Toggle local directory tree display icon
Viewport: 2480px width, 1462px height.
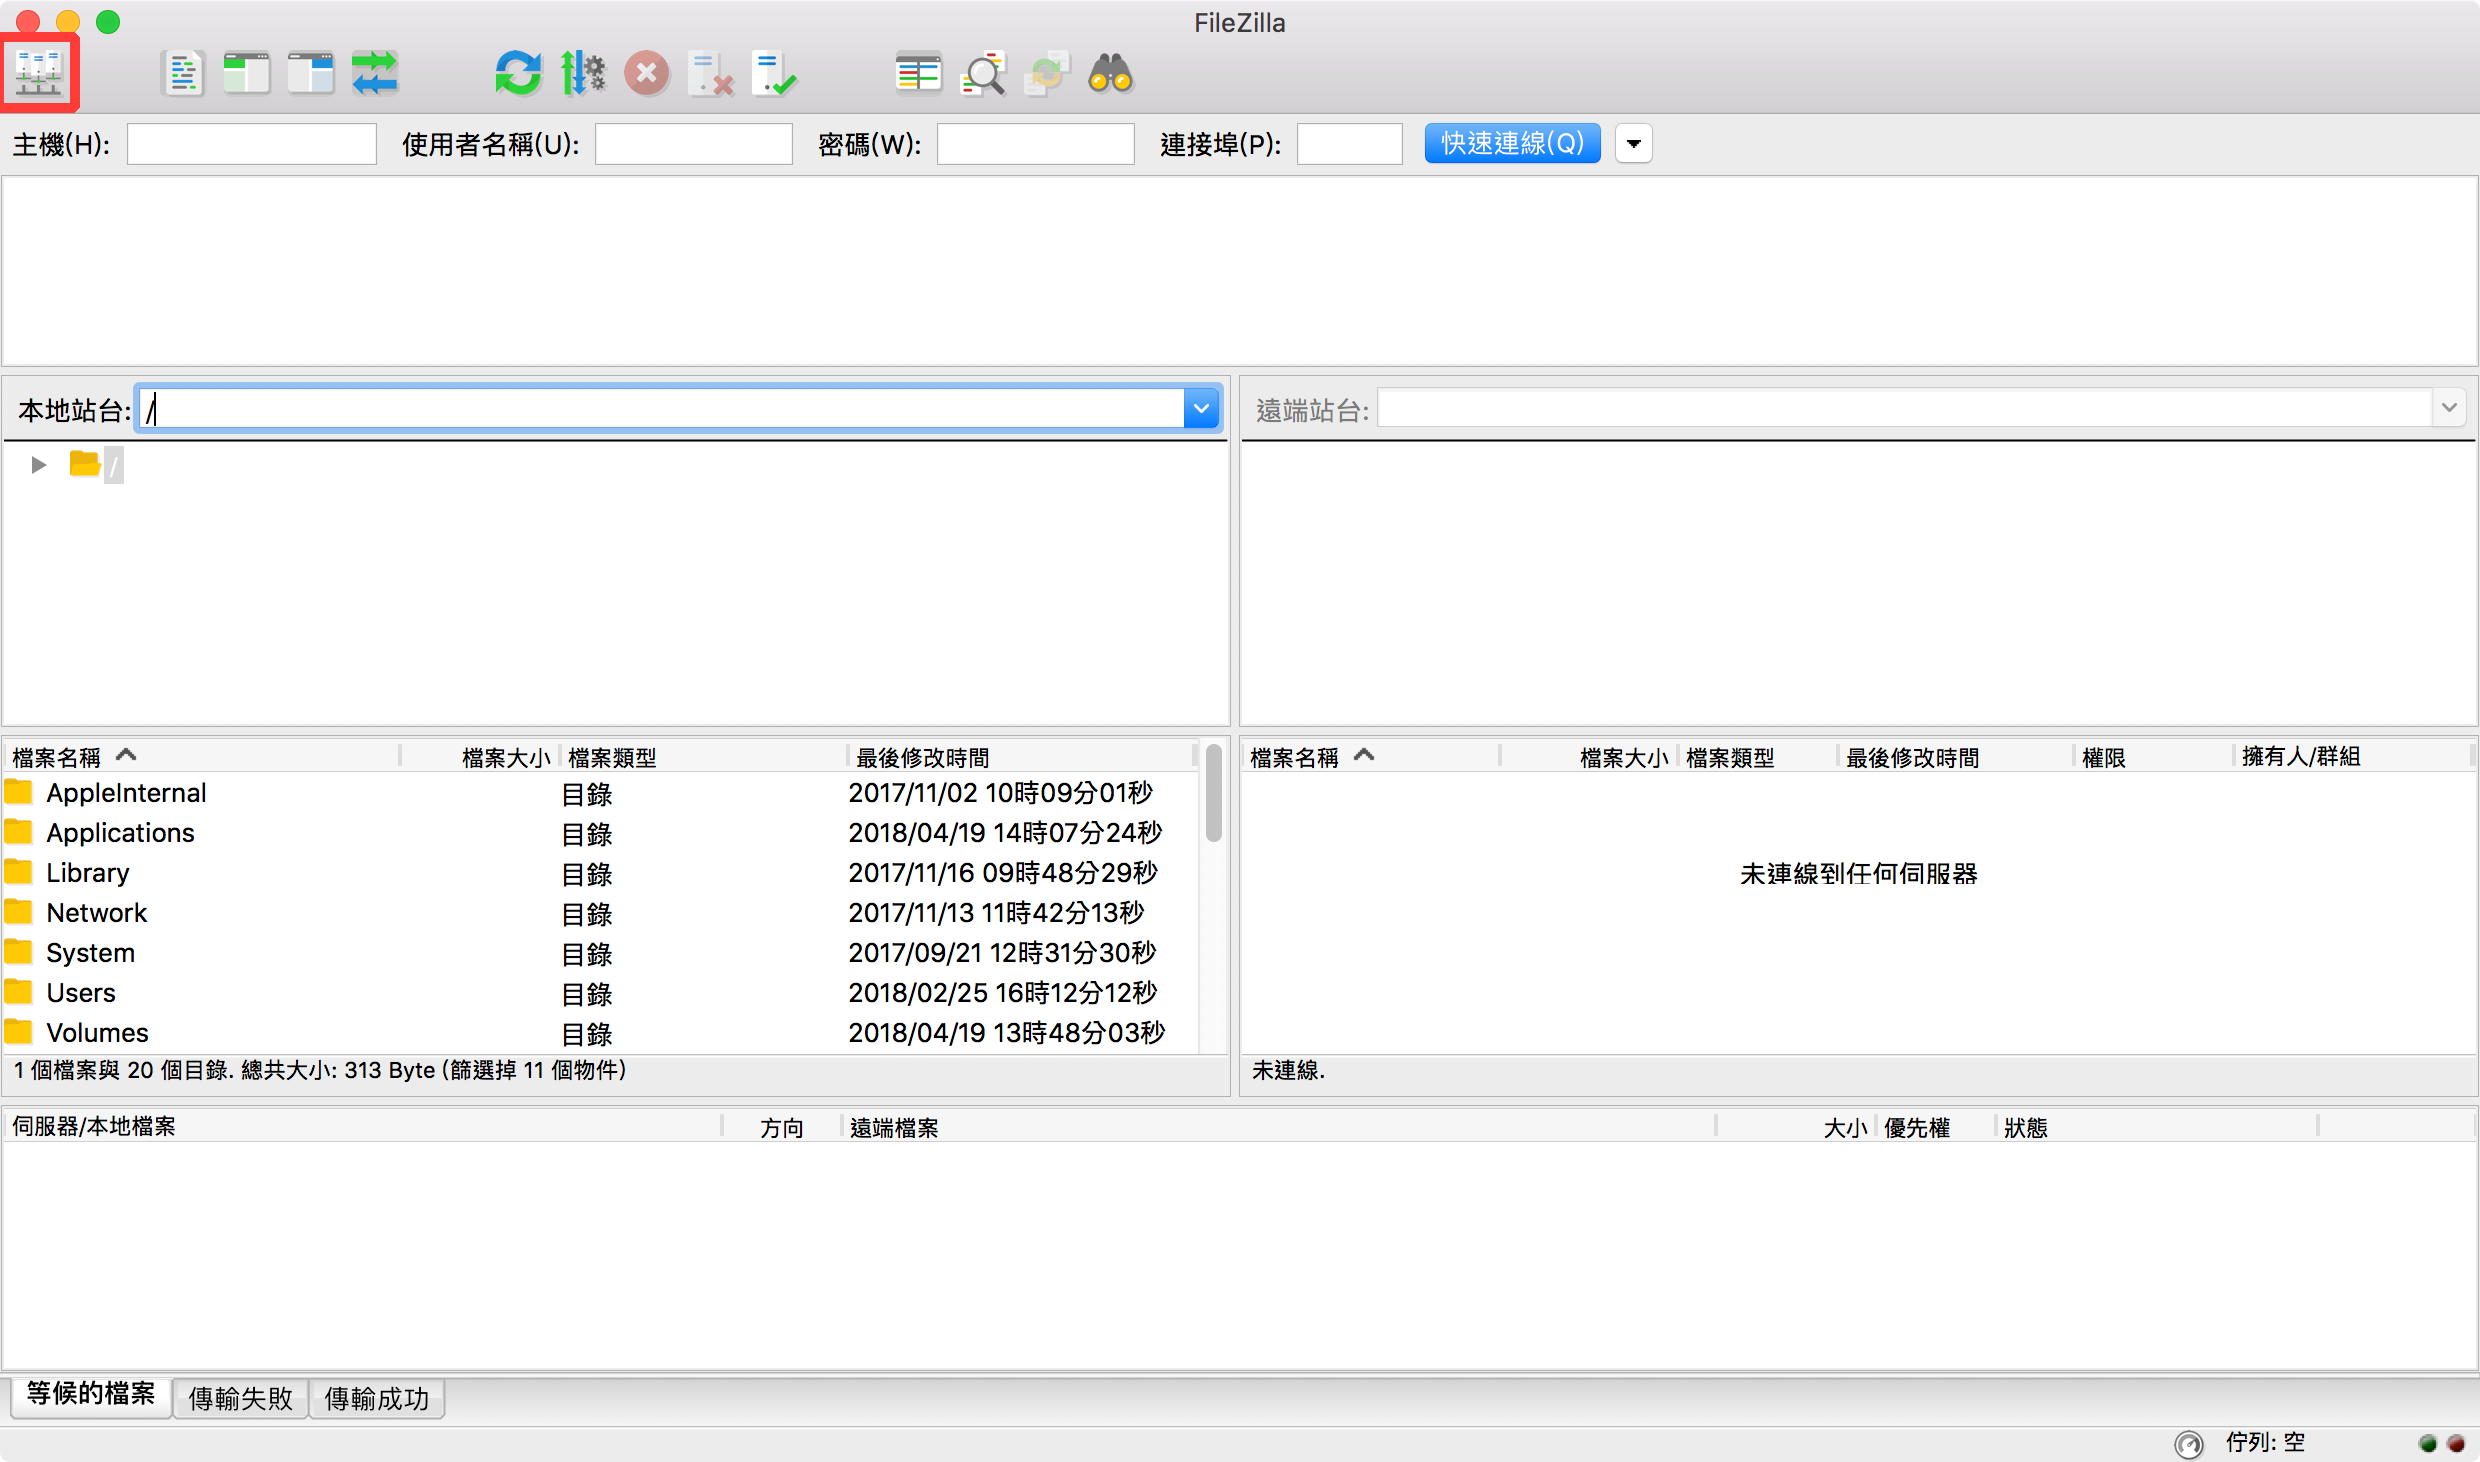point(246,74)
